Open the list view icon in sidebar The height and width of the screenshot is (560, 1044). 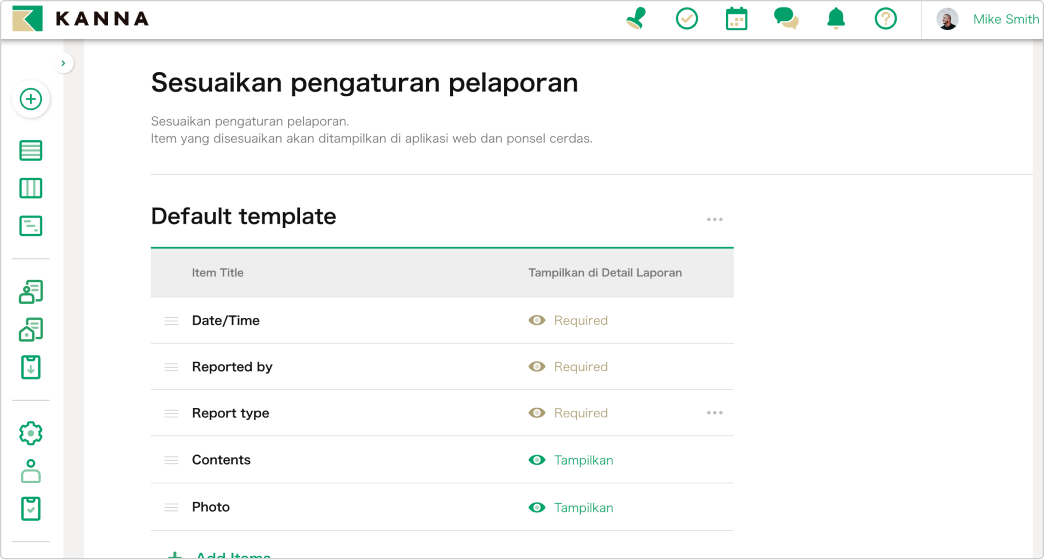pos(31,150)
